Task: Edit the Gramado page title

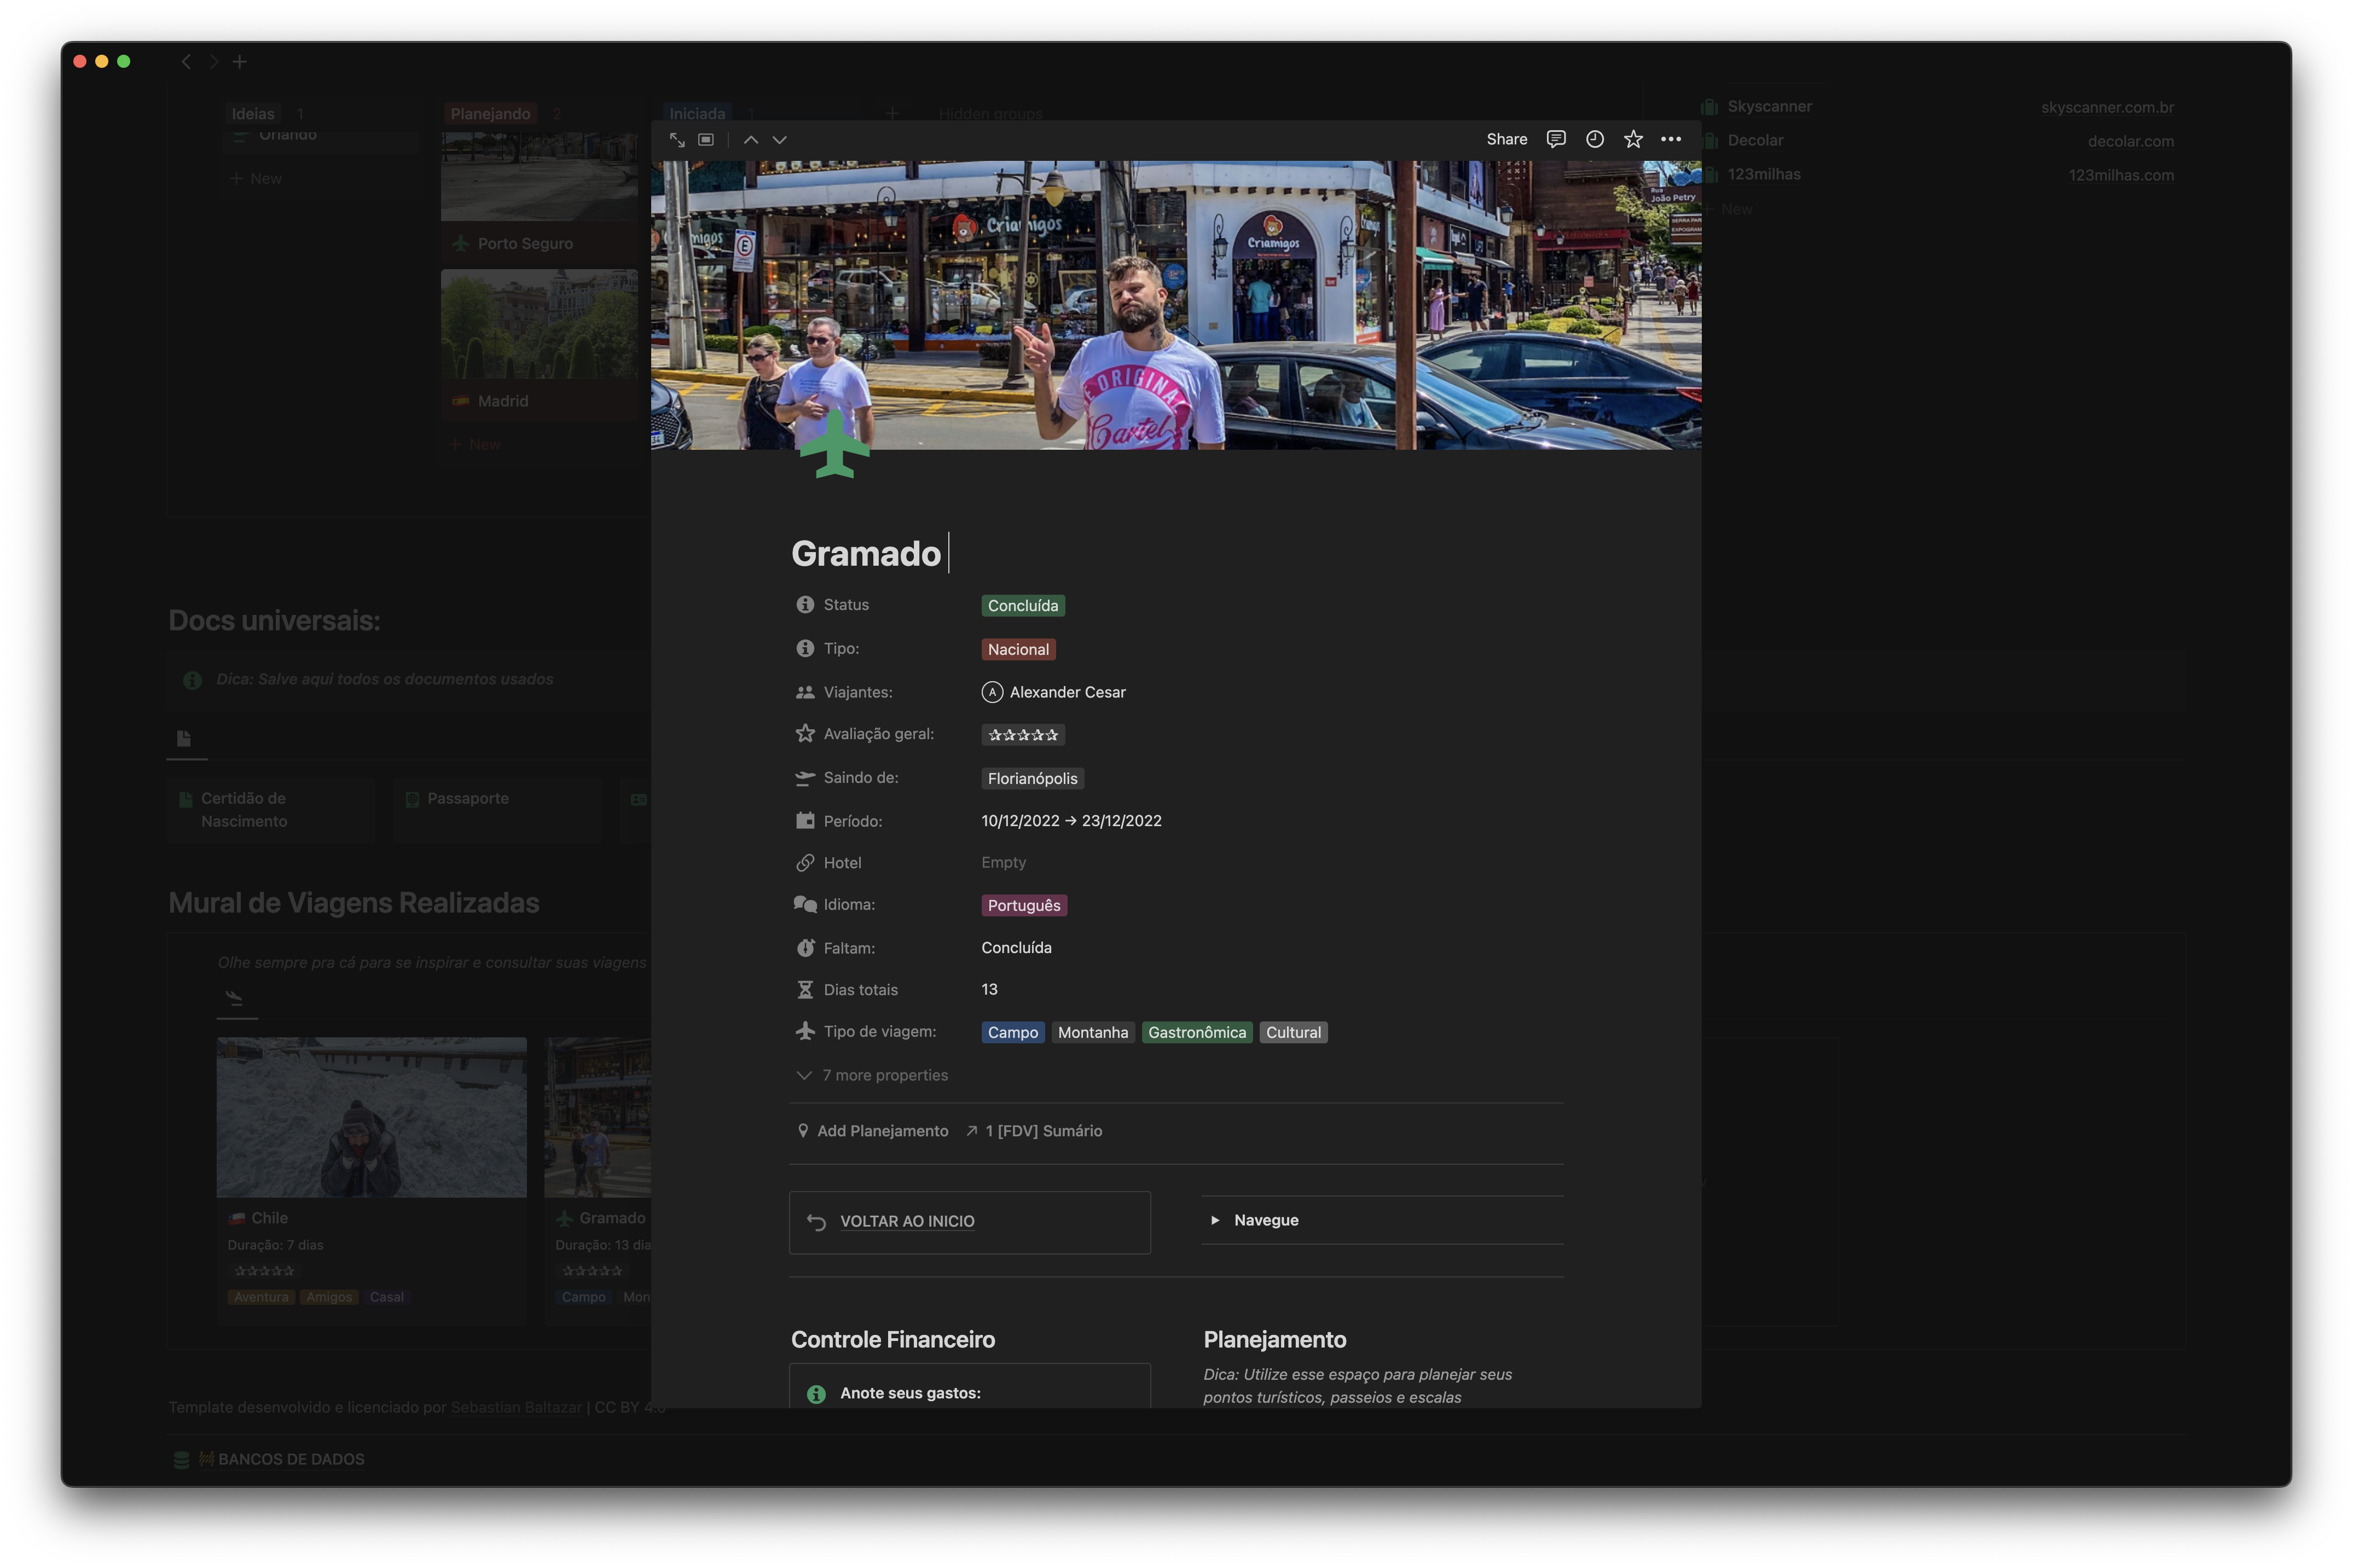Action: (866, 553)
